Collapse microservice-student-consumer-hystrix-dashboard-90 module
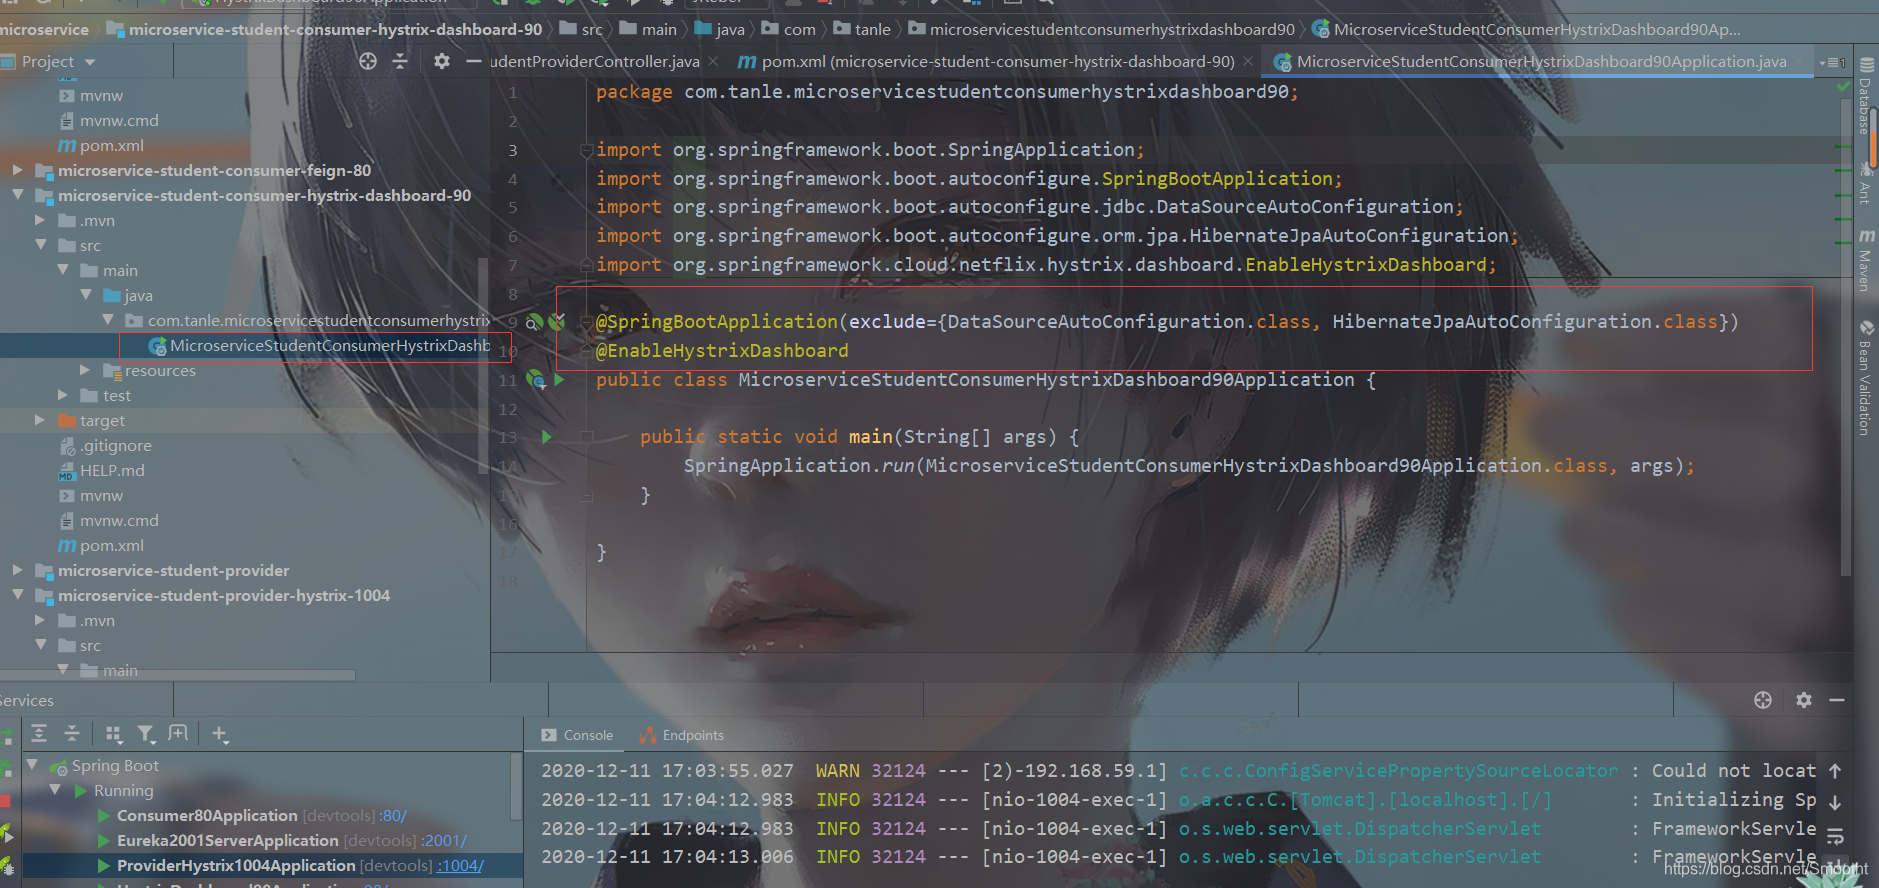Image resolution: width=1879 pixels, height=888 pixels. click(18, 195)
